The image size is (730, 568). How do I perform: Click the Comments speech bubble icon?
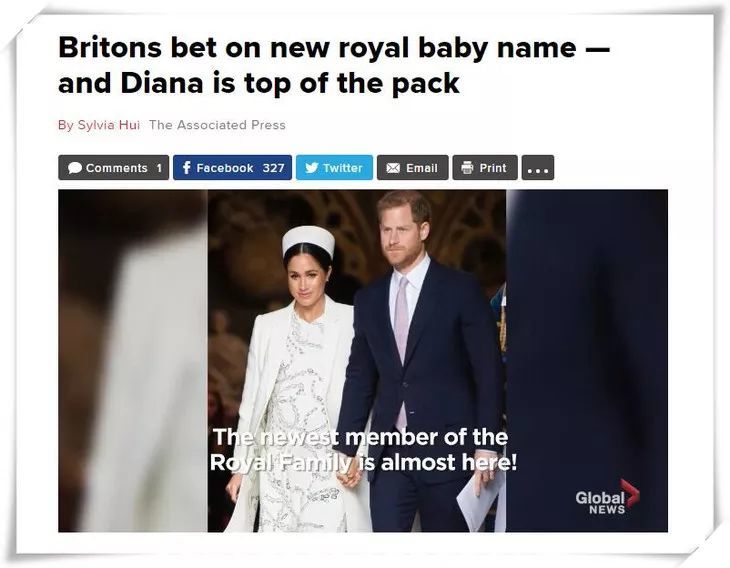[x=75, y=168]
